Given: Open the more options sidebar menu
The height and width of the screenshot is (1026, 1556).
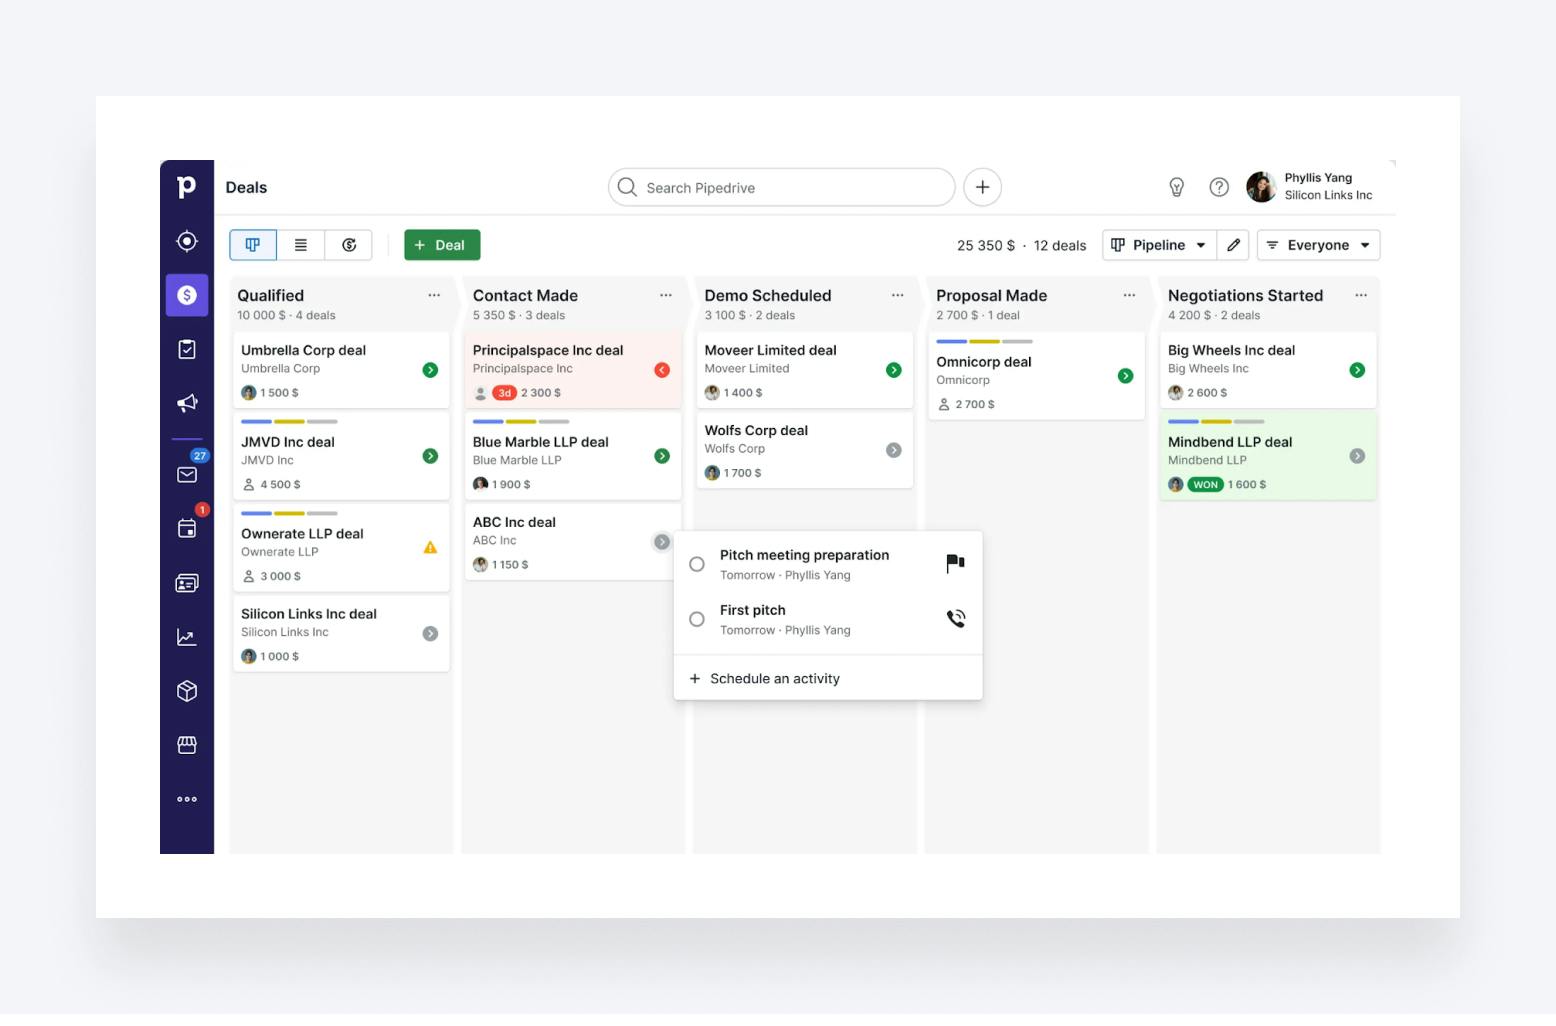Looking at the screenshot, I should [187, 799].
